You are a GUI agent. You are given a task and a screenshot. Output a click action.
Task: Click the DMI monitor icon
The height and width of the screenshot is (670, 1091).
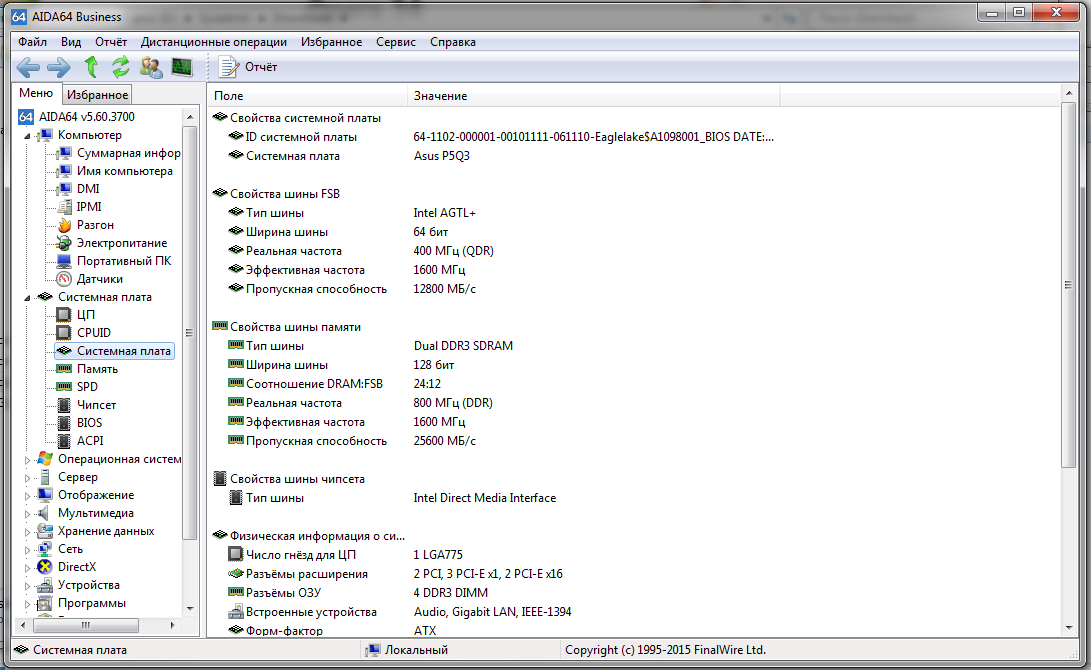[x=64, y=189]
